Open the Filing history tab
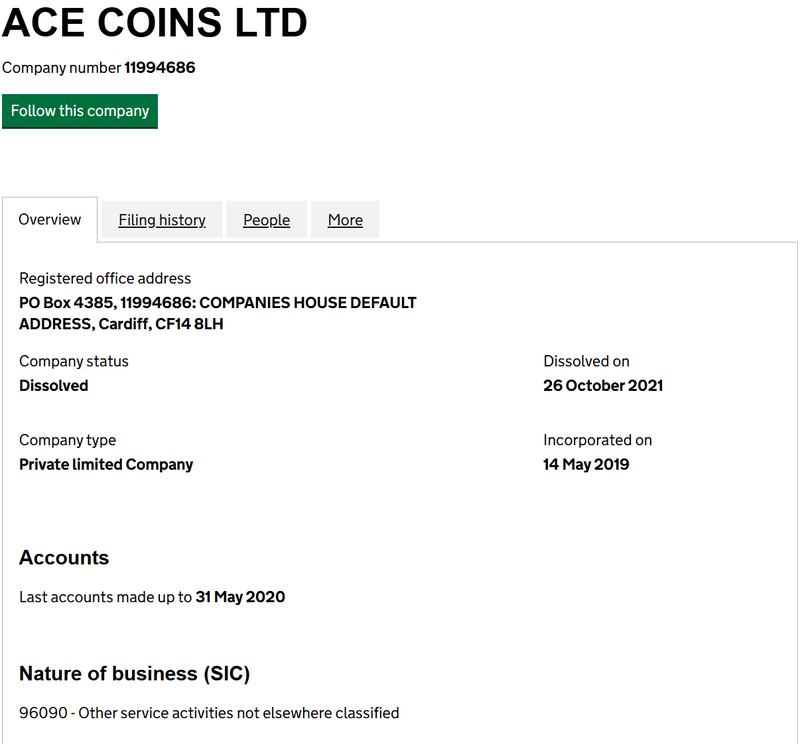 pyautogui.click(x=162, y=220)
